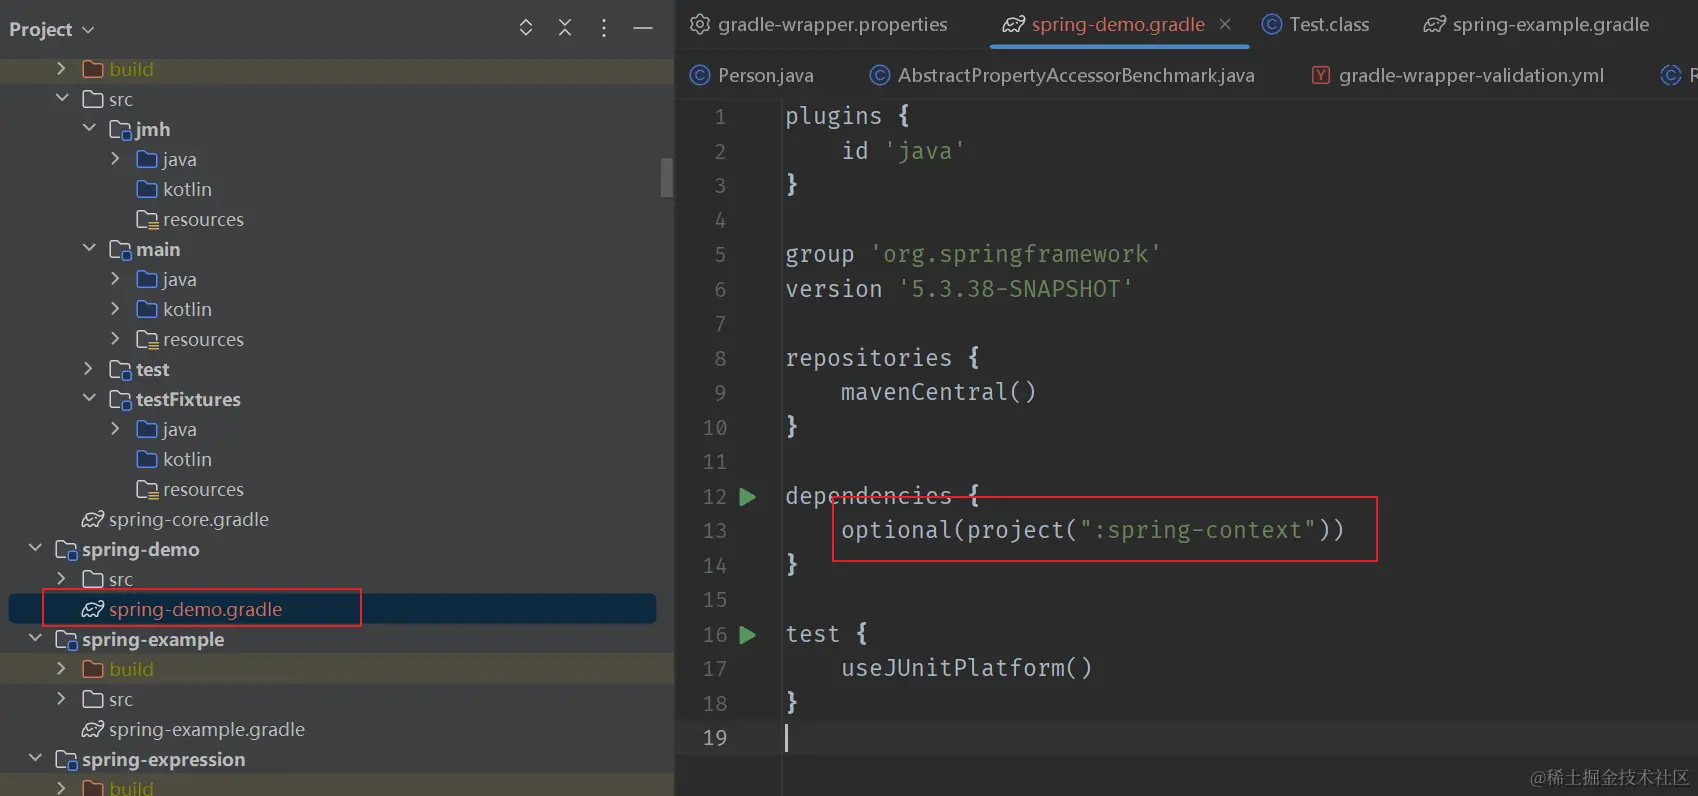Run the dependencies block from the gutter icon
The height and width of the screenshot is (796, 1698).
click(x=747, y=497)
